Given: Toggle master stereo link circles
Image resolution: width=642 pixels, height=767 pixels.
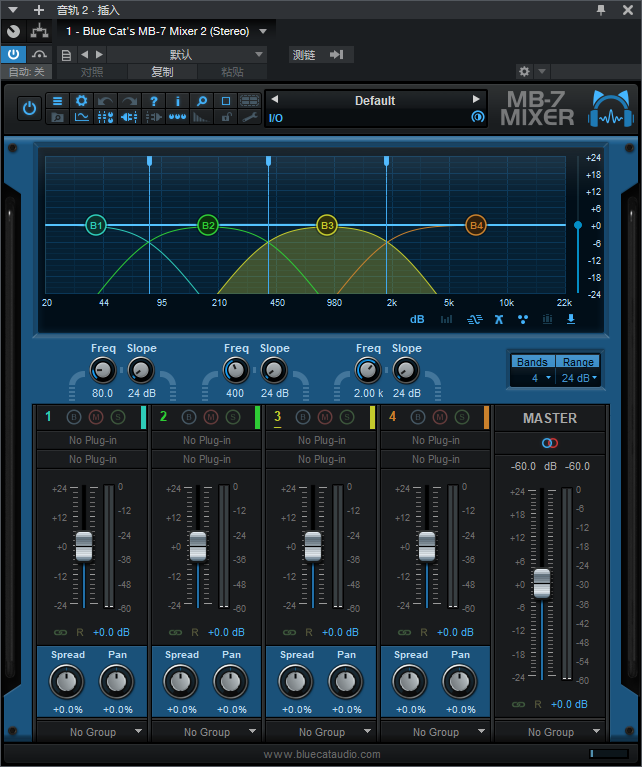Looking at the screenshot, I should click(550, 443).
